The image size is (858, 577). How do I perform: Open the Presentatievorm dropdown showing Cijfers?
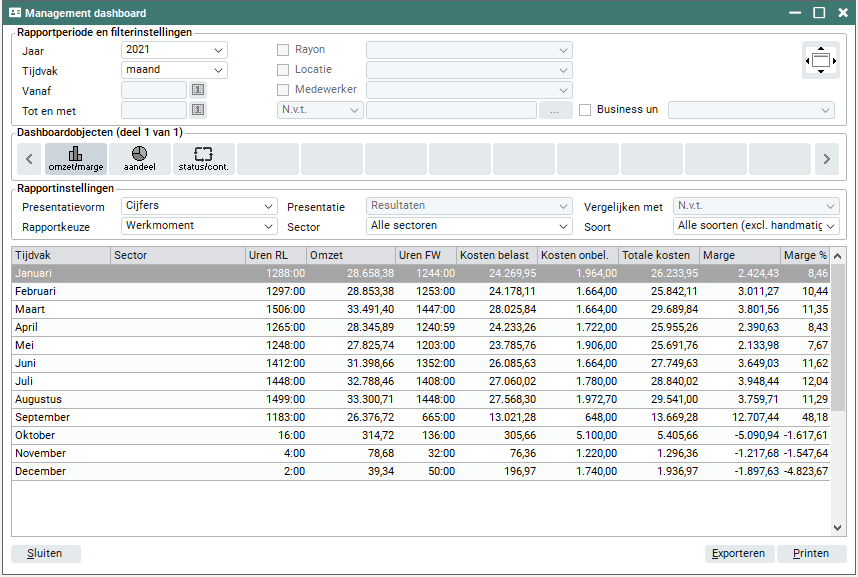(199, 206)
